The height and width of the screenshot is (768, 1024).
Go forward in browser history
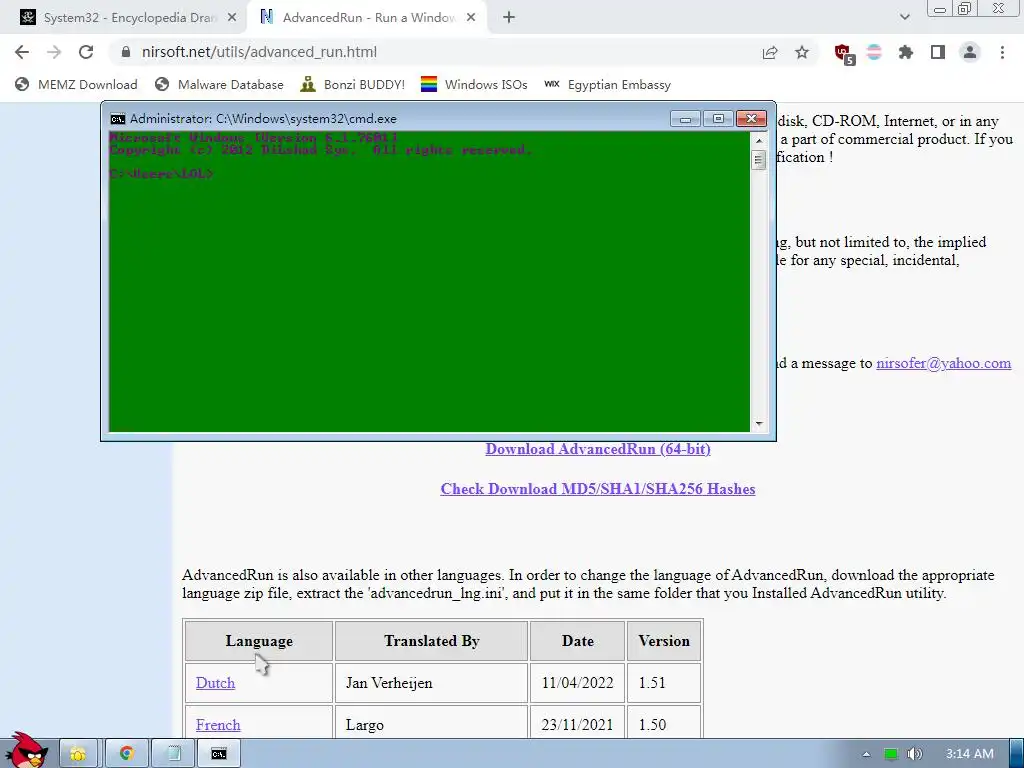tap(54, 52)
